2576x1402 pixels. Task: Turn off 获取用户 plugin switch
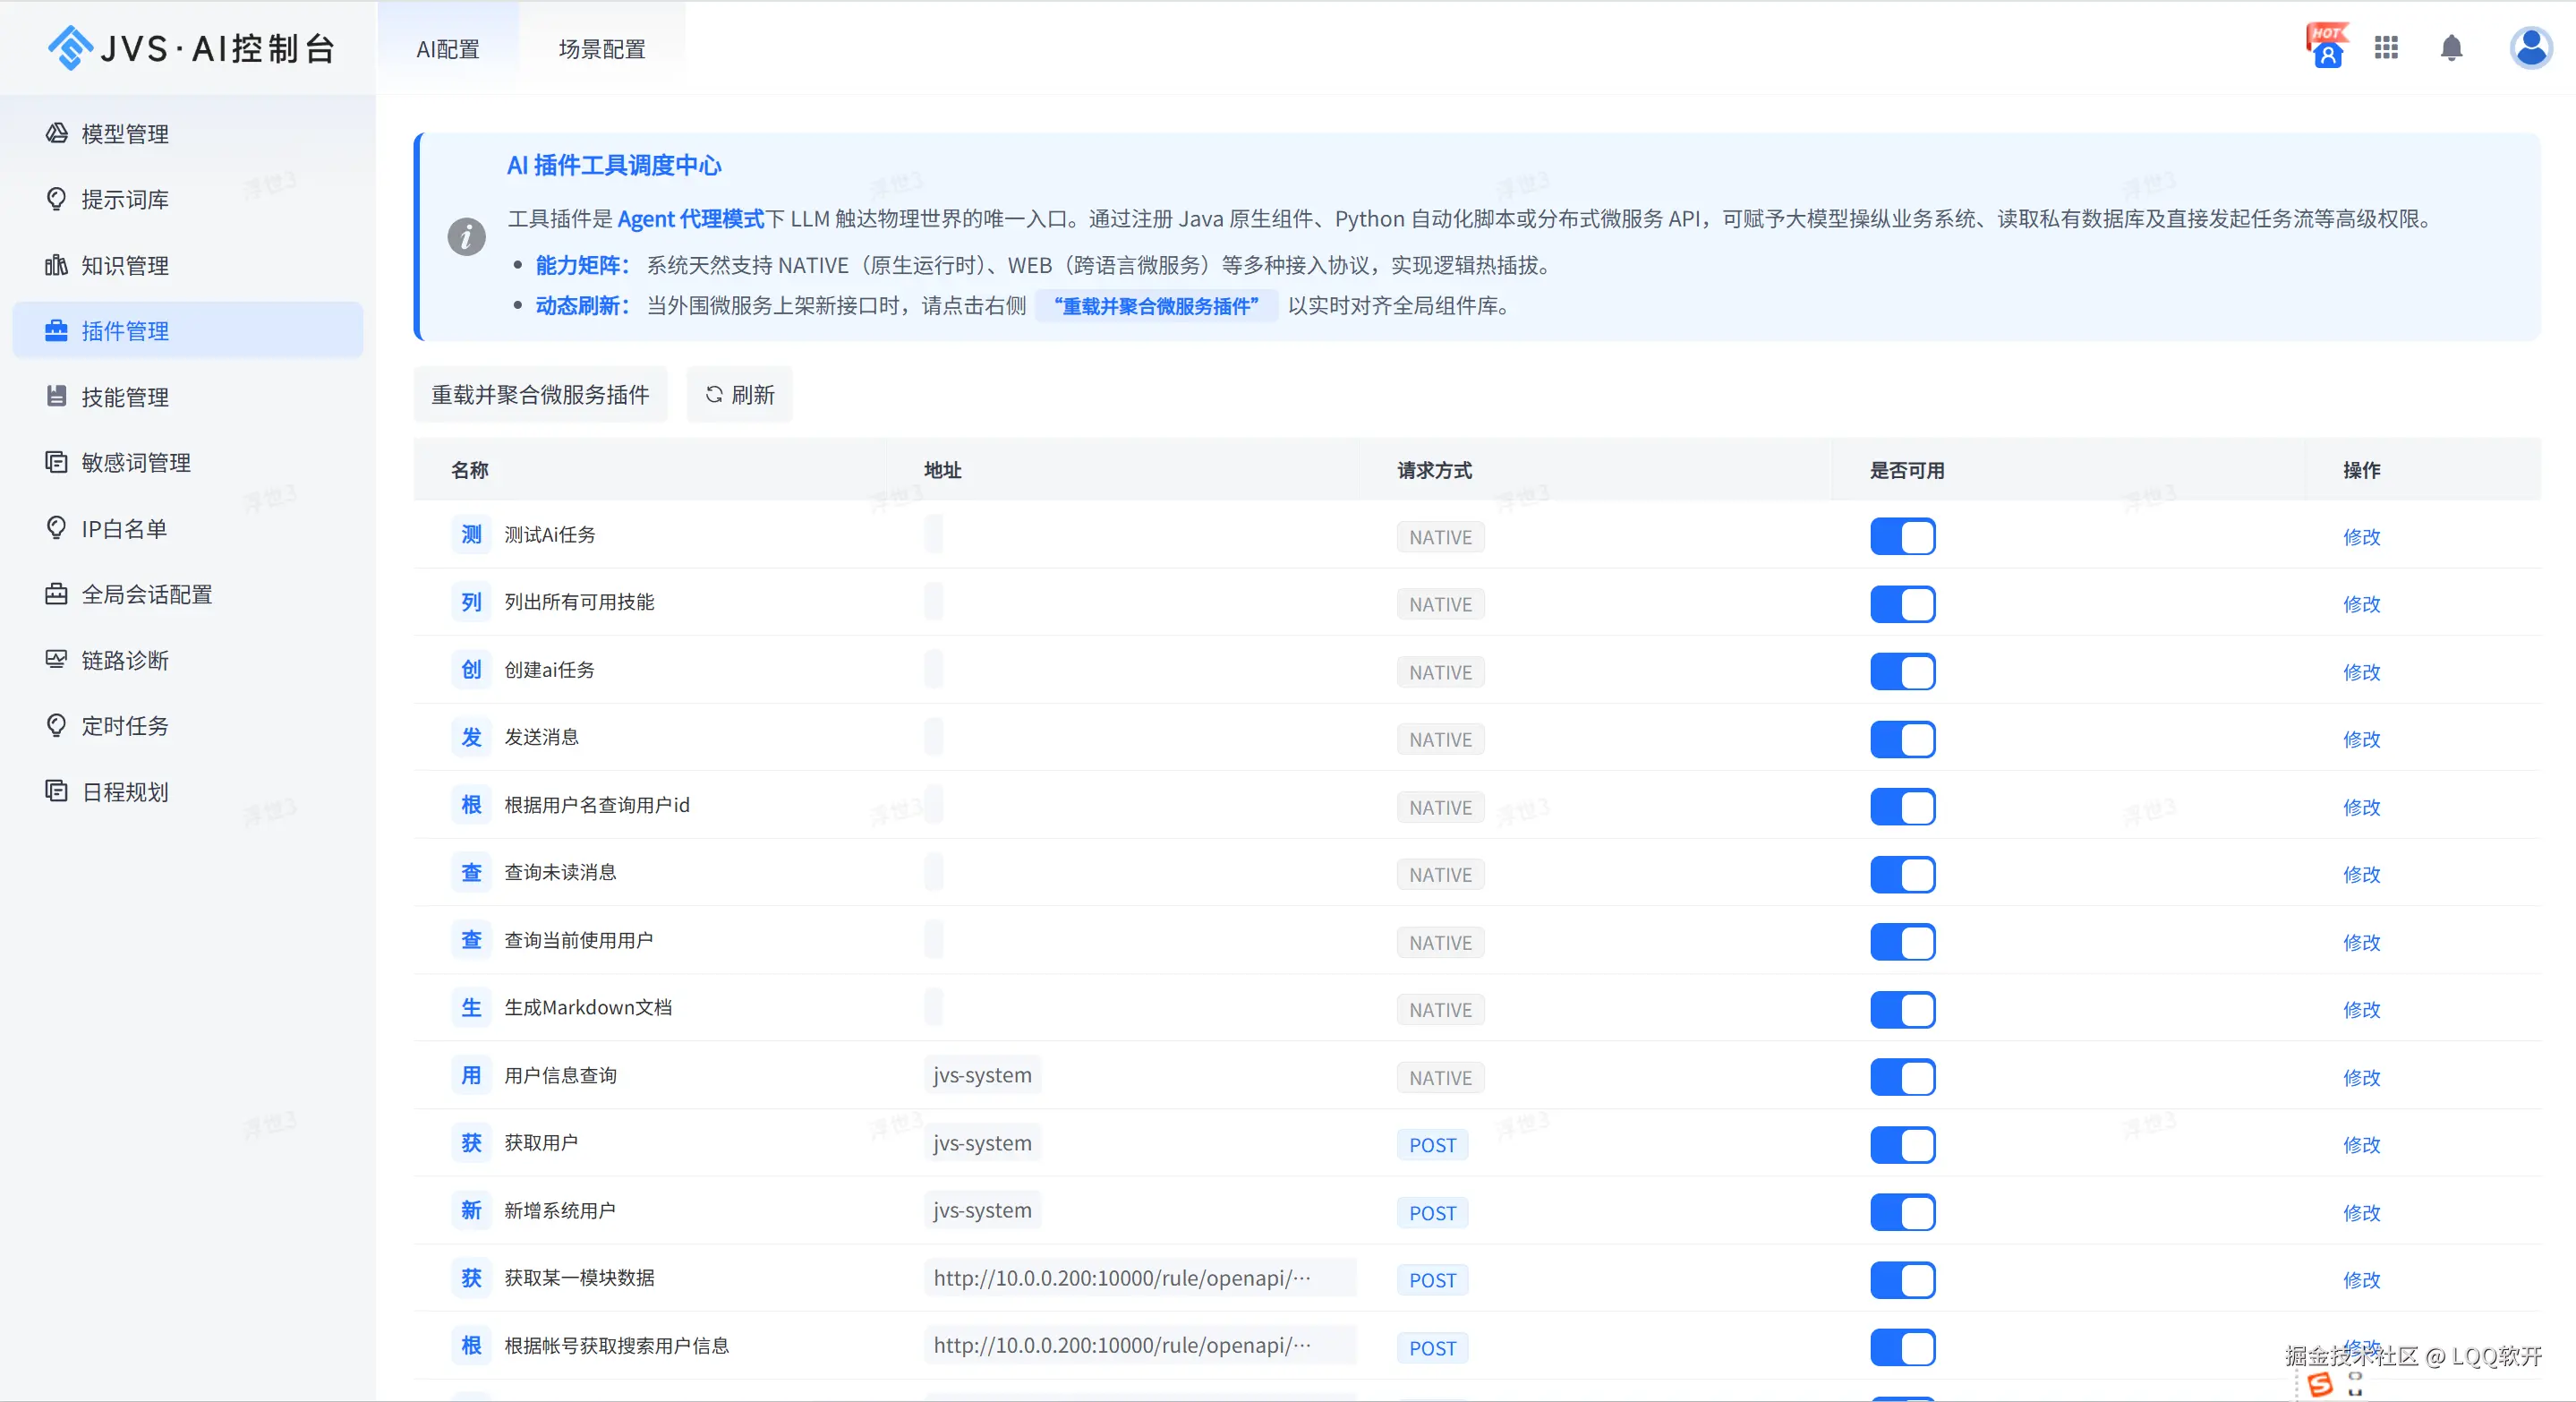click(x=1902, y=1145)
